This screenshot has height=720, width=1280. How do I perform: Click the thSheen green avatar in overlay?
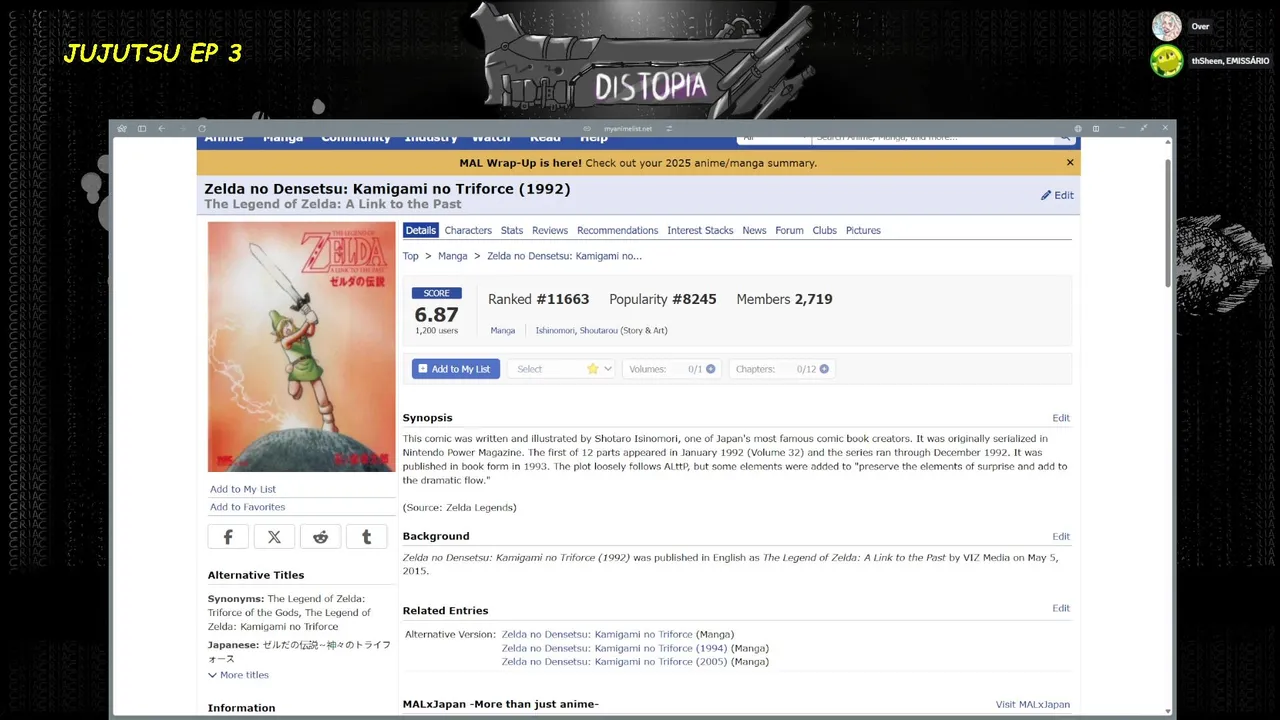coord(1166,61)
